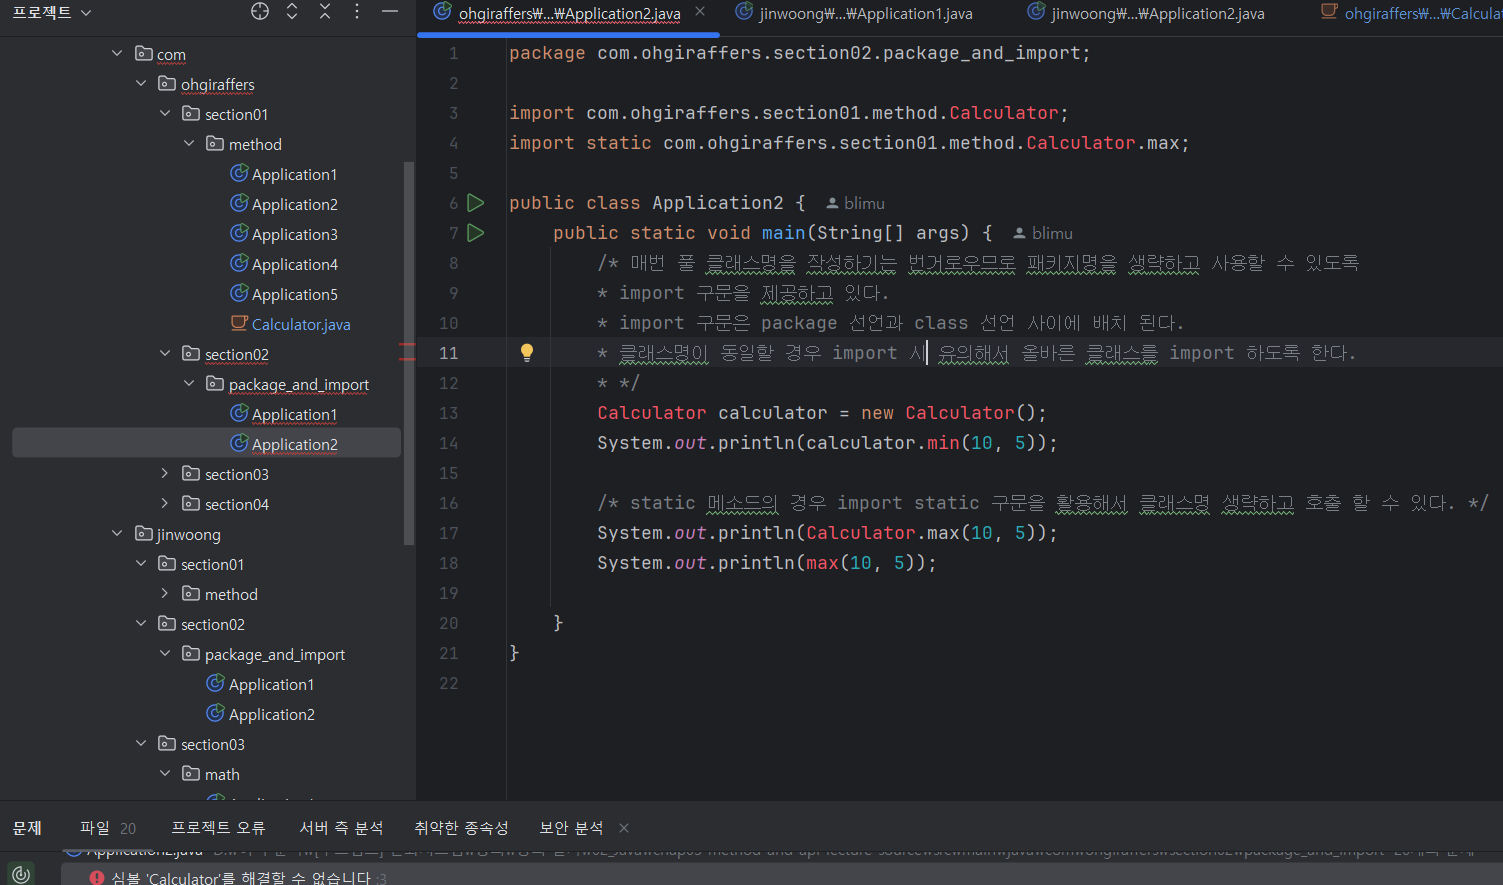Screen dimensions: 1503x885
Task: Open the 파일 20 tab
Action: click(x=108, y=828)
